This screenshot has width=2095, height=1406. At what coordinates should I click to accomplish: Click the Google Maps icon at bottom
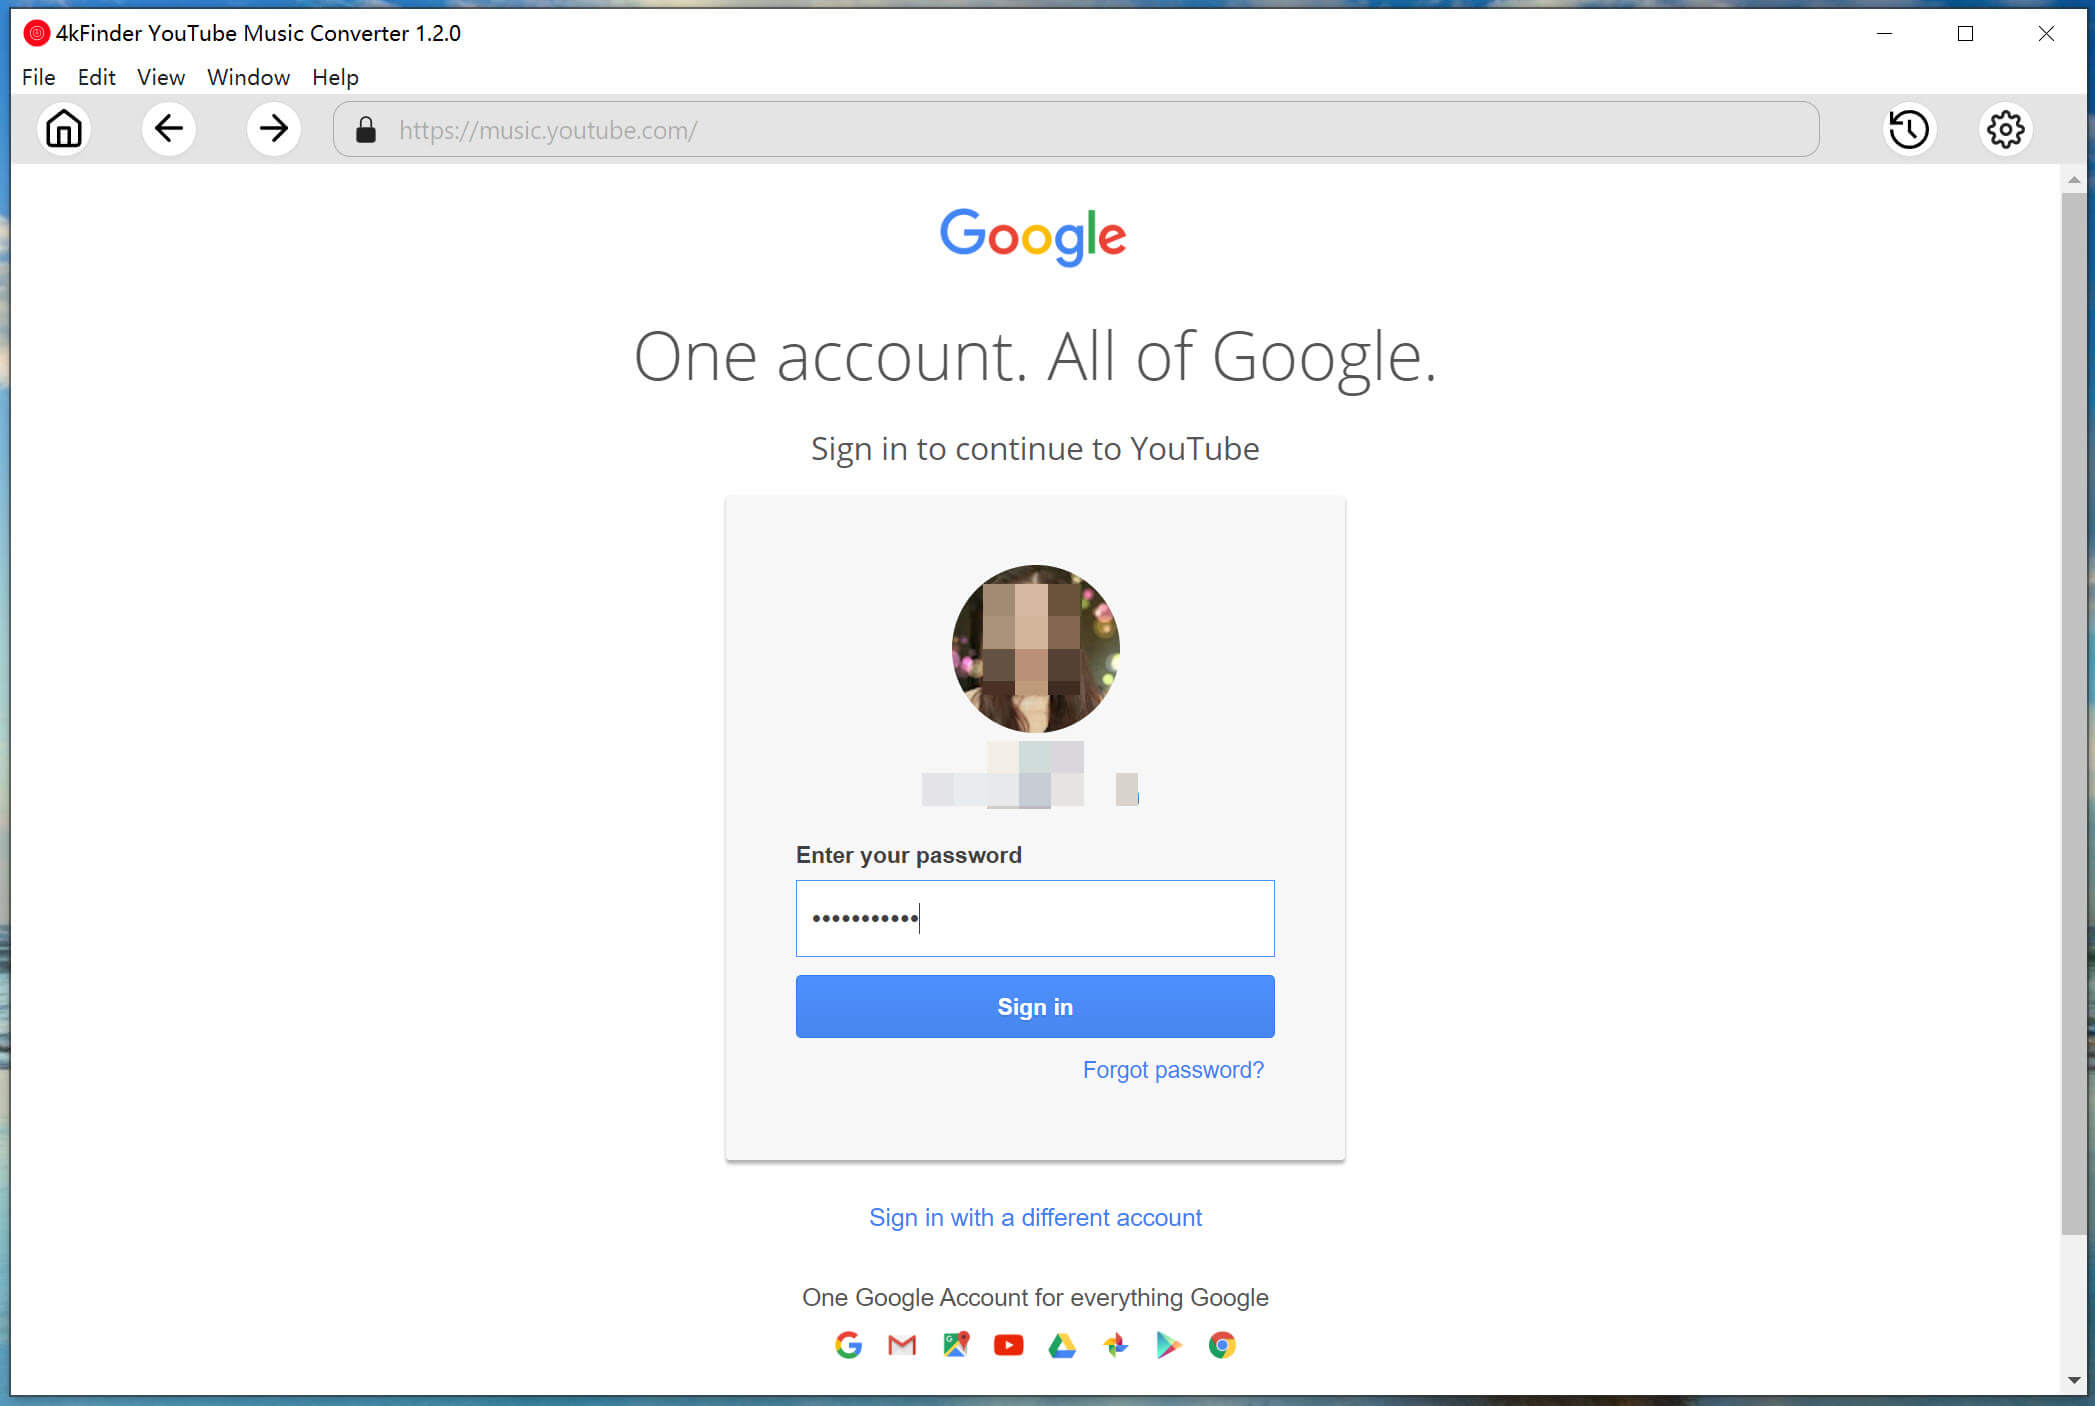[956, 1343]
